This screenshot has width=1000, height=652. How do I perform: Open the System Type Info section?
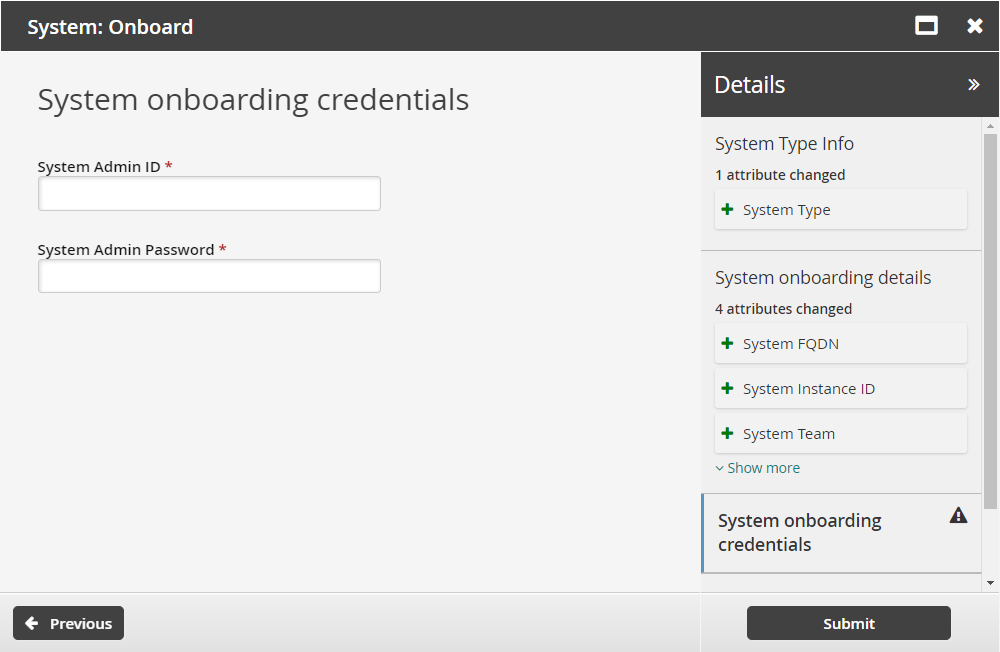[x=784, y=144]
